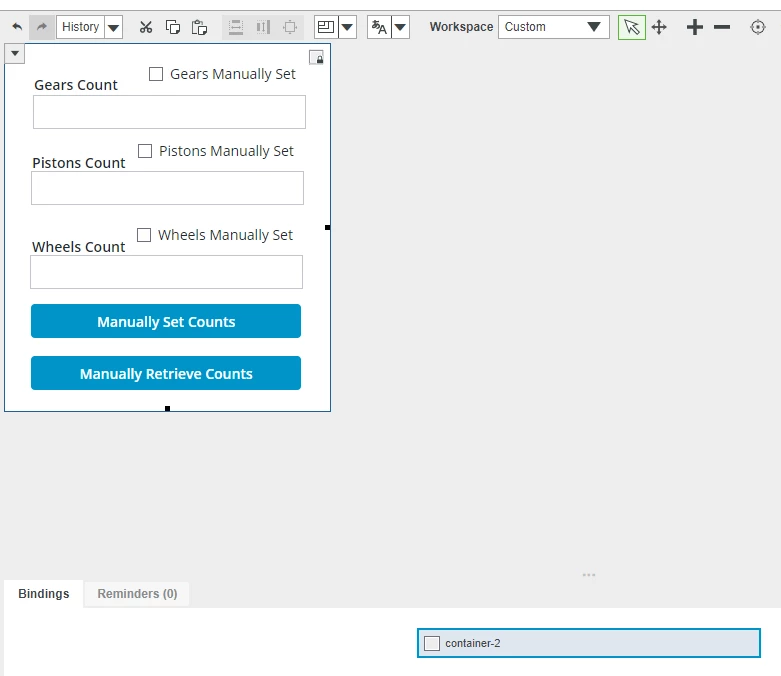Click the panel splitter ellipsis handle
Screen dimensions: 781x676
tap(589, 575)
